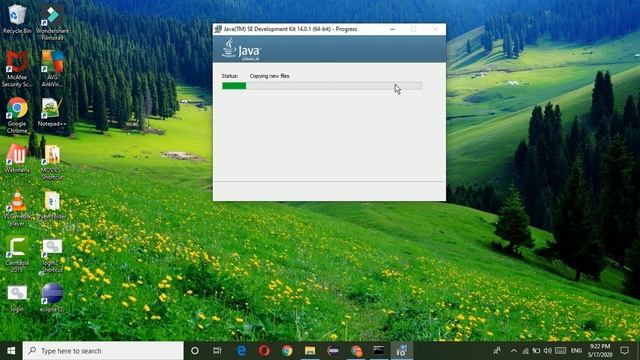Click the 'Status:' label in installer
640x360 pixels.
230,76
